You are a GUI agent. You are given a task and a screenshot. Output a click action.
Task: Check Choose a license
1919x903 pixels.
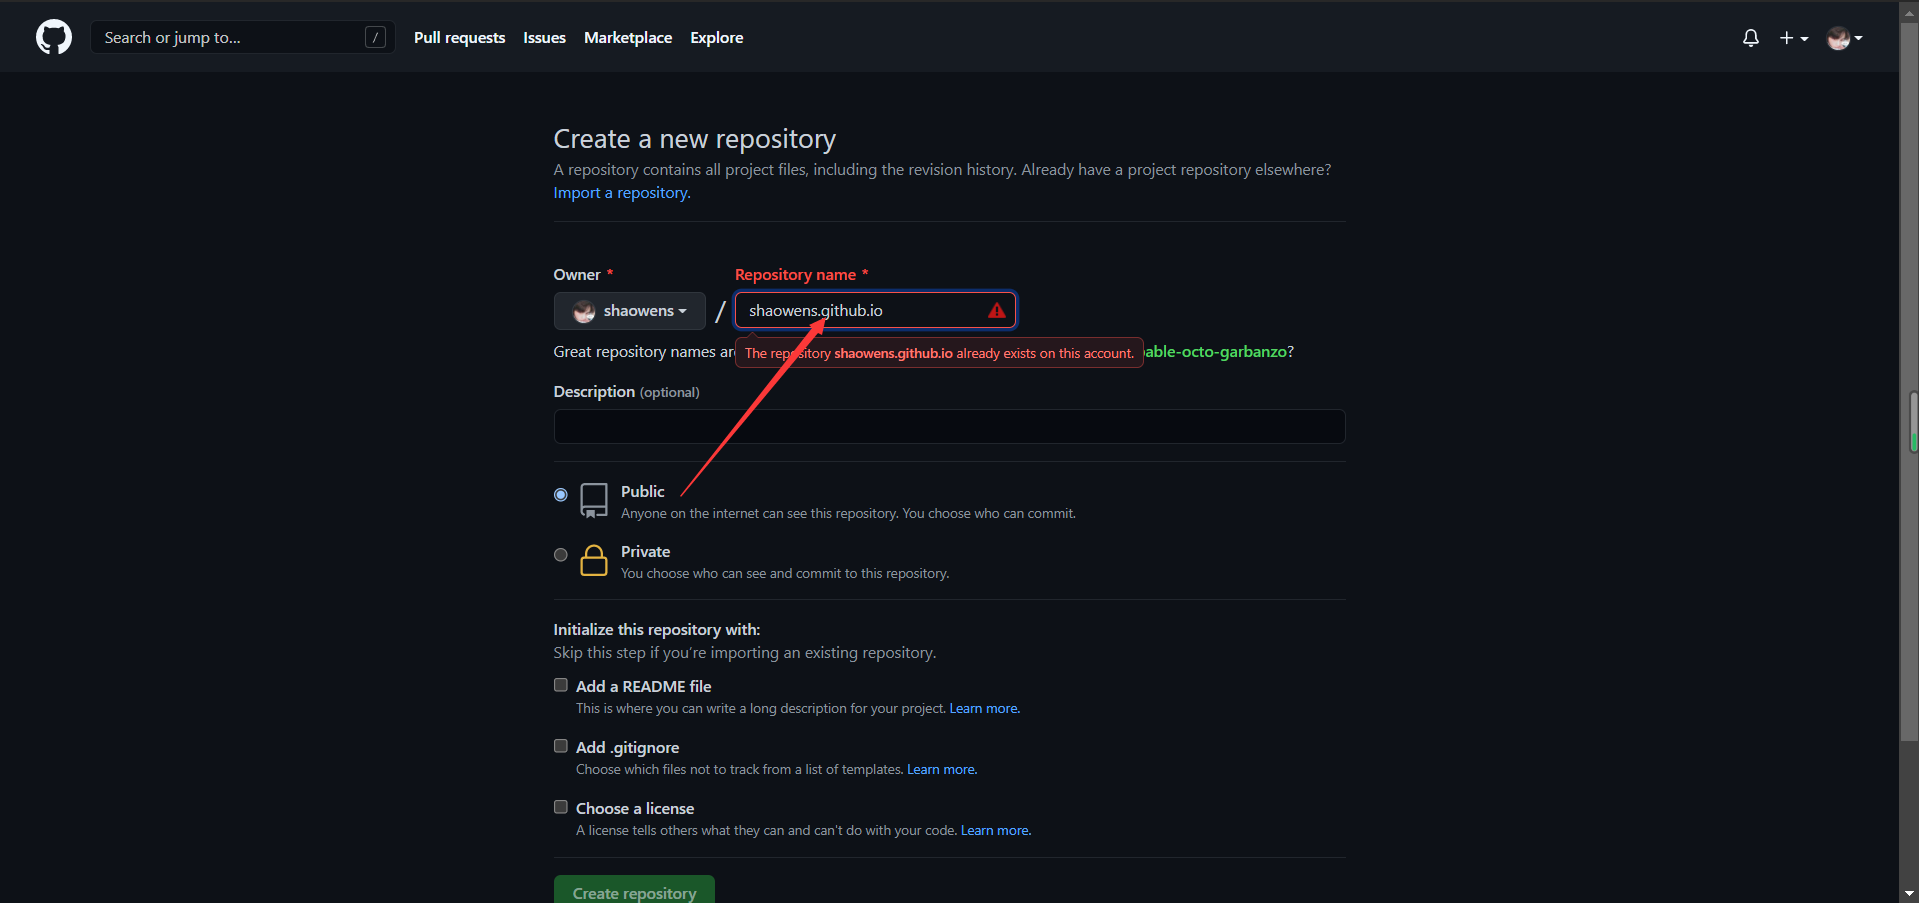pos(561,807)
